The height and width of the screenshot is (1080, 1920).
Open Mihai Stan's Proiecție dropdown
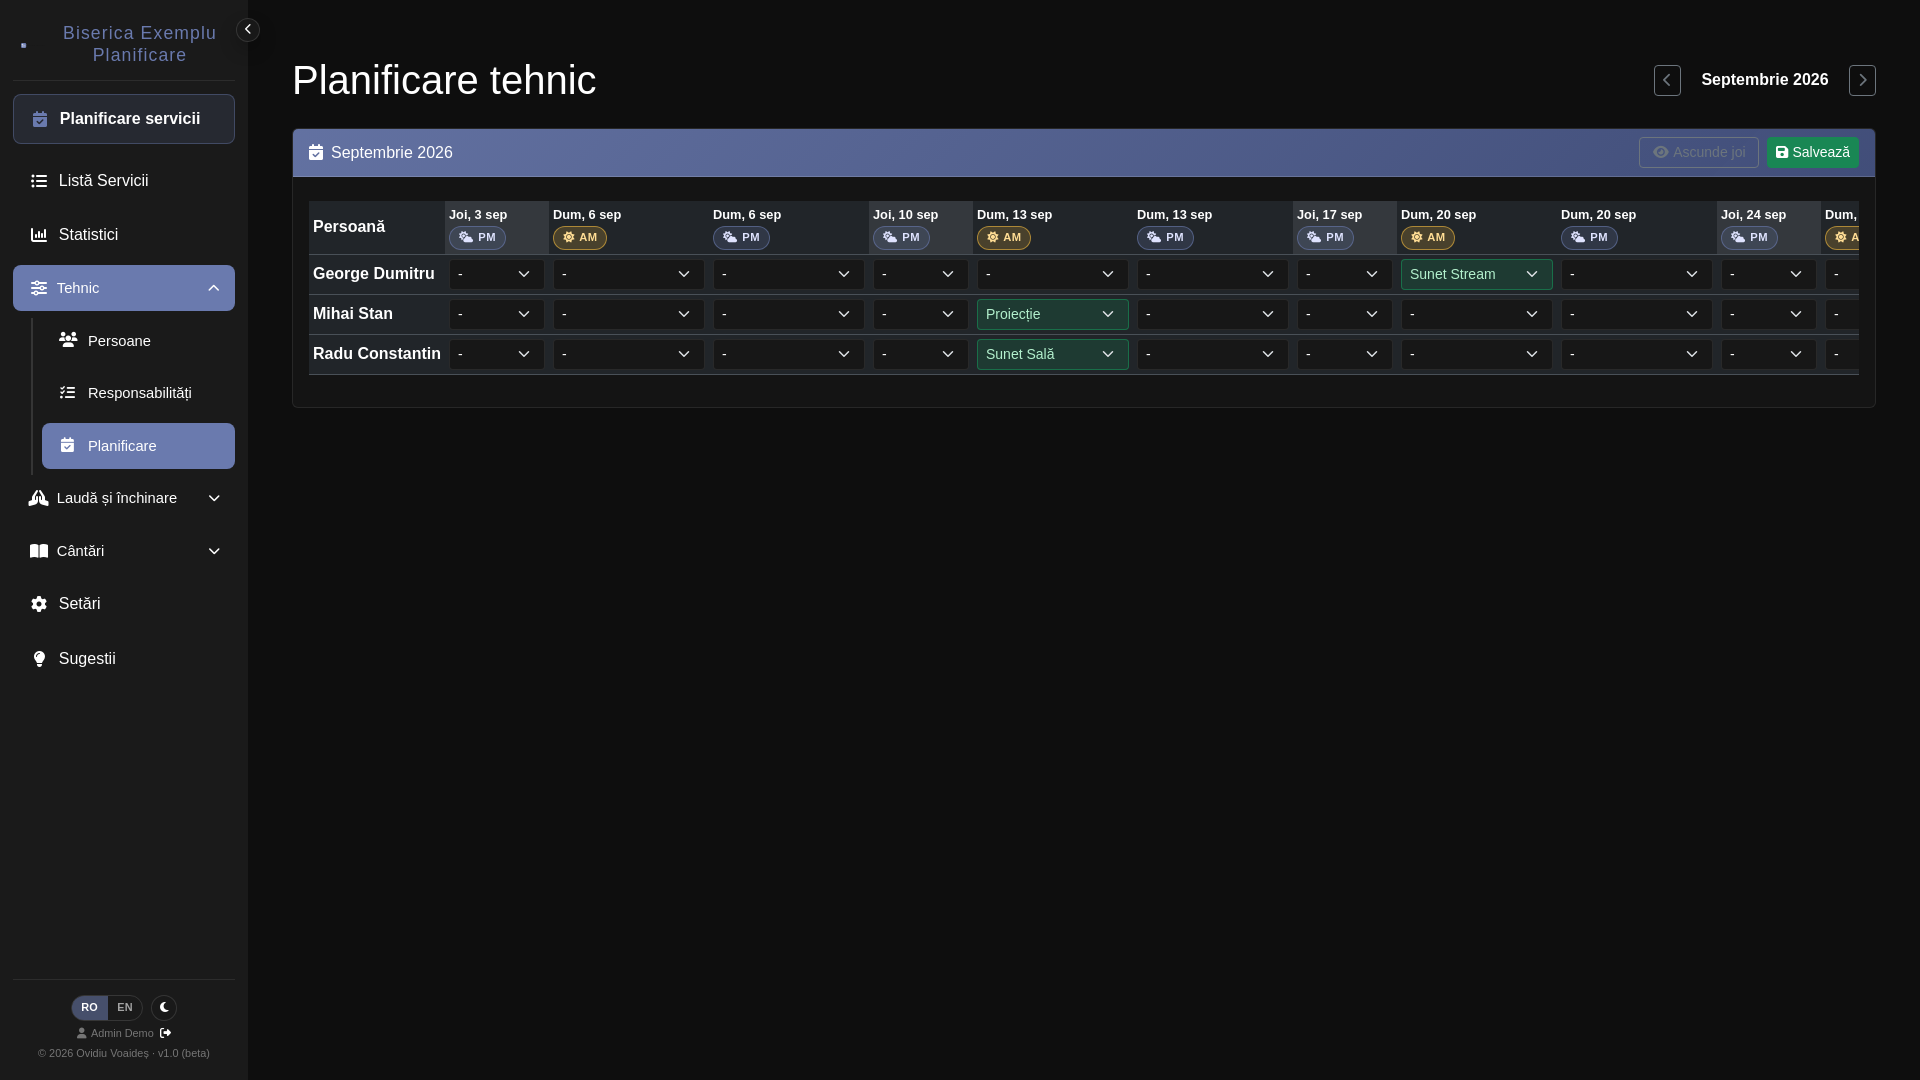pos(1052,314)
